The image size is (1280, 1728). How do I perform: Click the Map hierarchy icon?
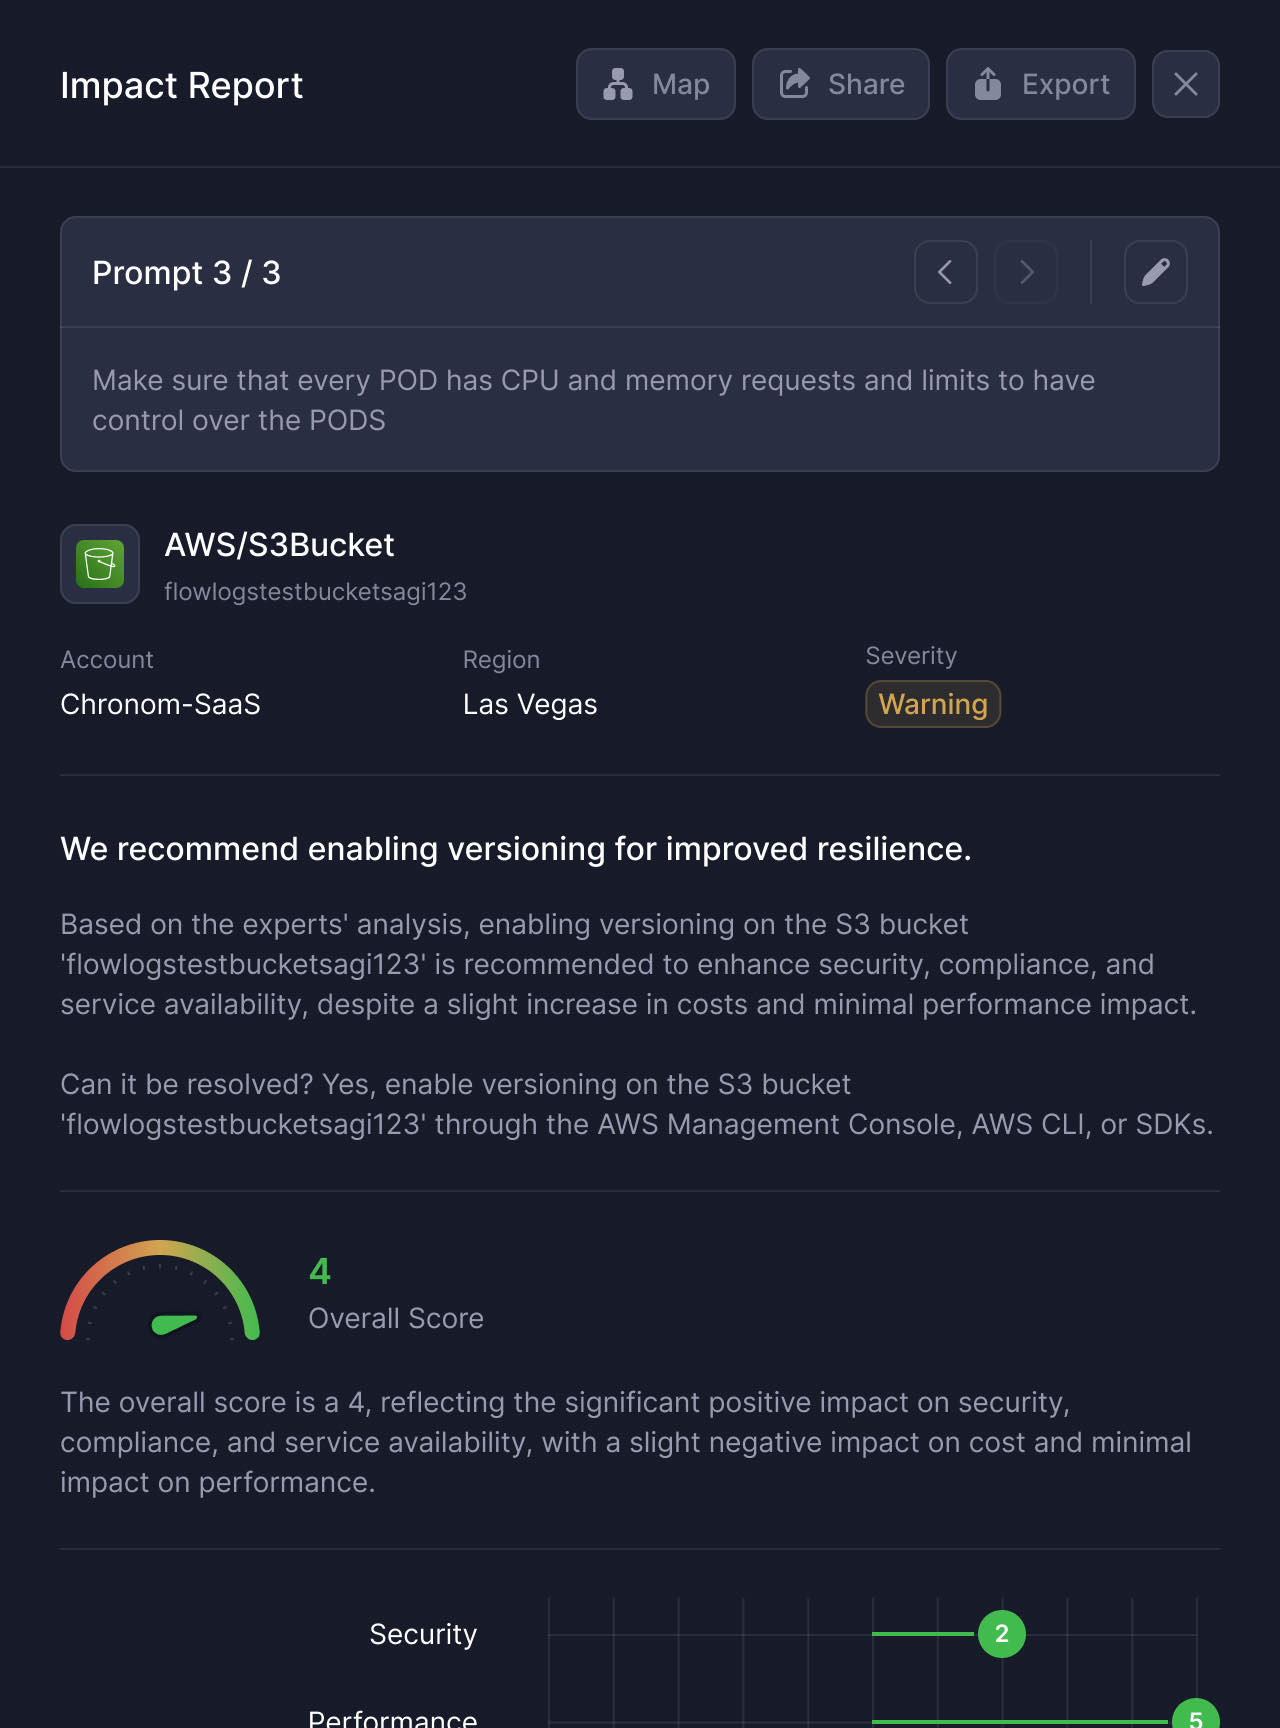click(x=618, y=85)
